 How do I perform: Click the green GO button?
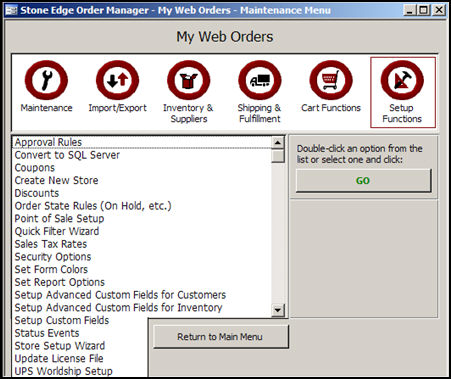(364, 181)
